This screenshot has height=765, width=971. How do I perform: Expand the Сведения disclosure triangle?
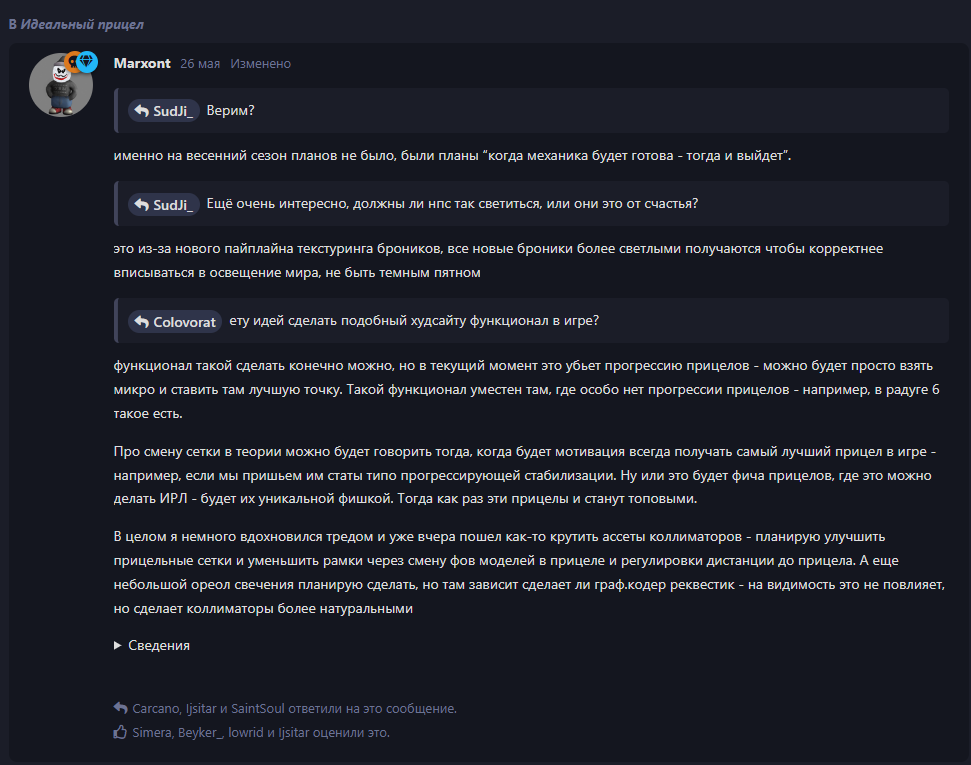click(118, 645)
